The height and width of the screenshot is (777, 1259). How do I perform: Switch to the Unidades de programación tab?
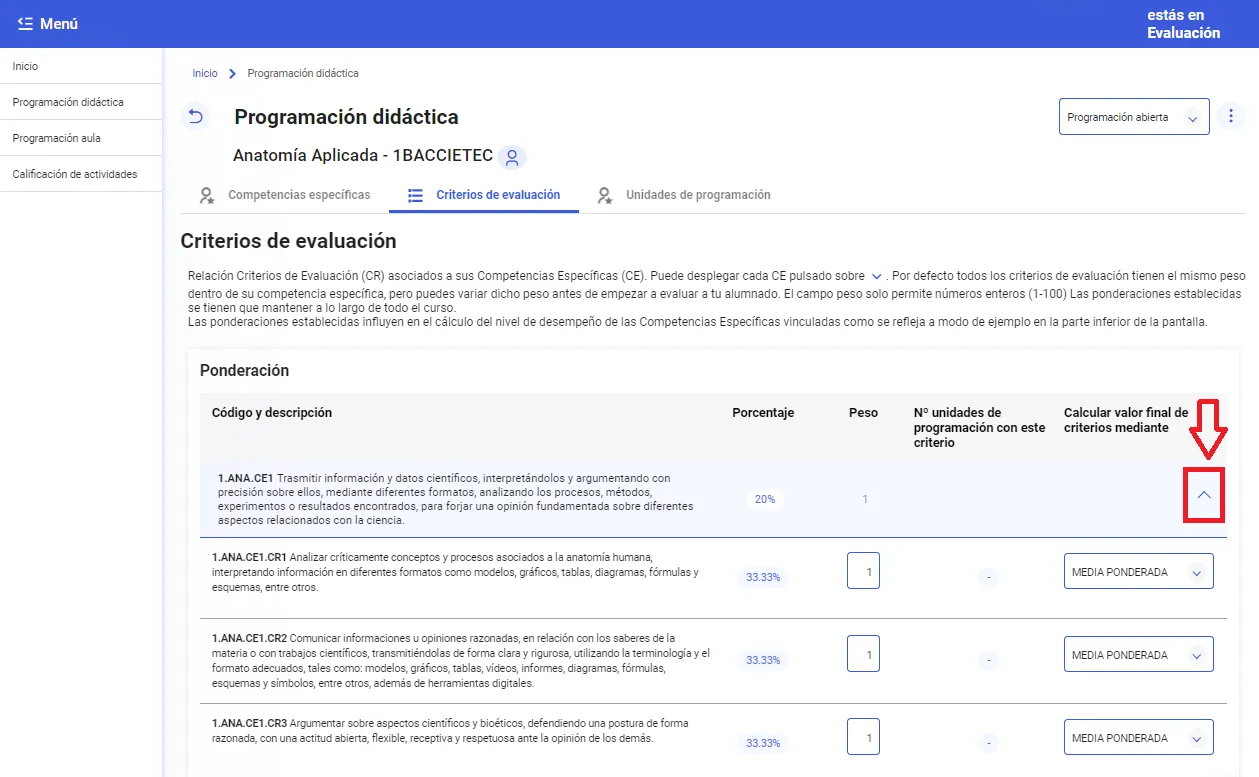coord(697,195)
